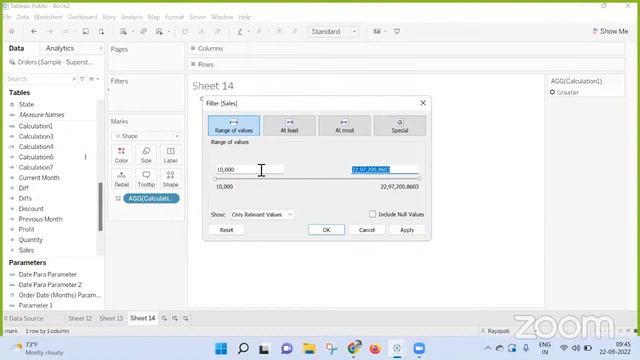Click the New Worksheet tab icon
The image size is (640, 360).
pyautogui.click(x=164, y=318)
